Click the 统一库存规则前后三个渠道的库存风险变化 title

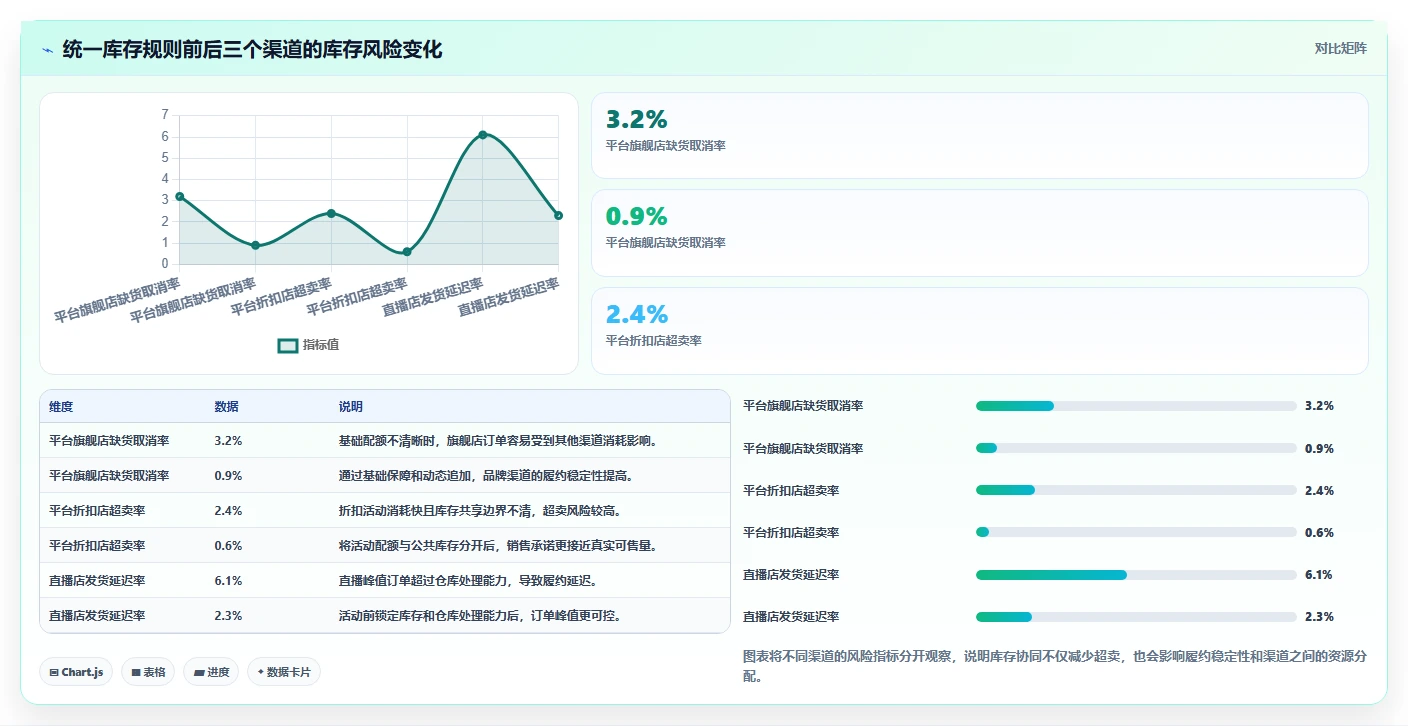(x=252, y=49)
